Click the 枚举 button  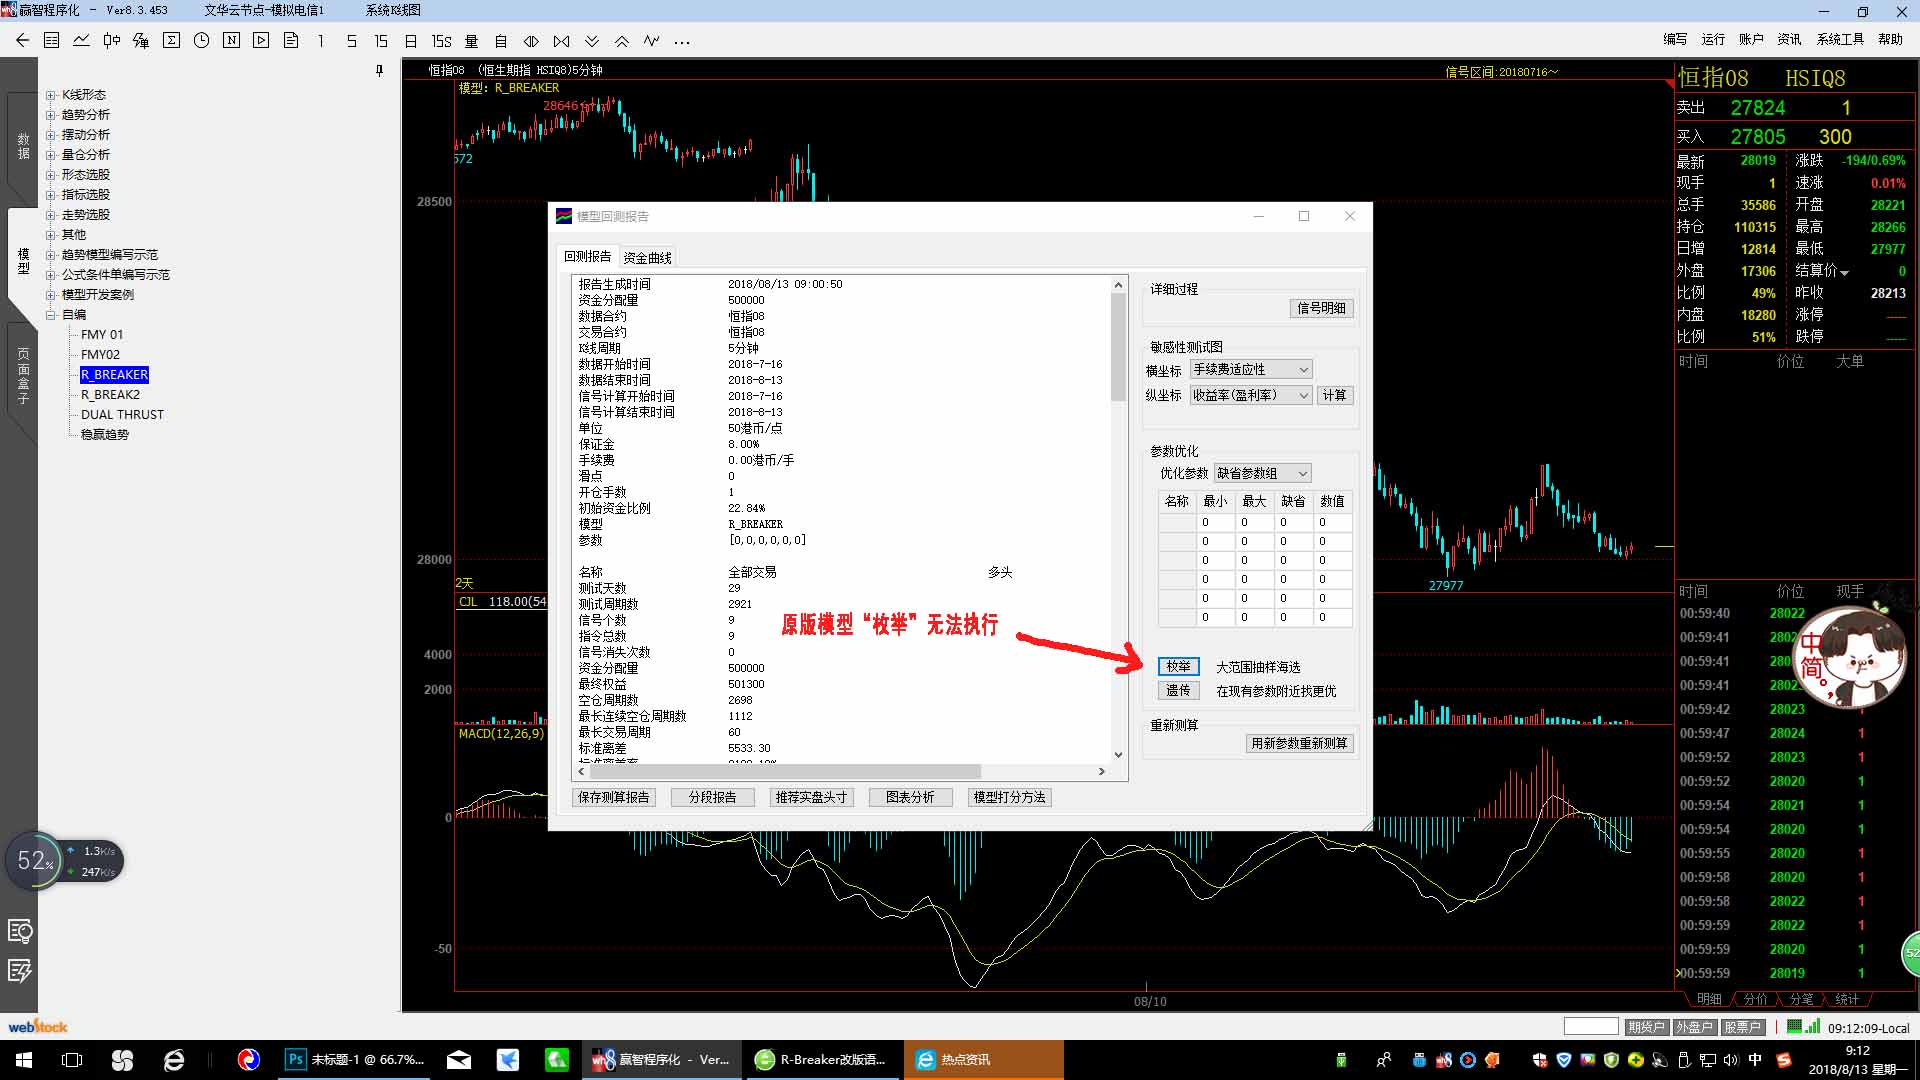[1178, 666]
